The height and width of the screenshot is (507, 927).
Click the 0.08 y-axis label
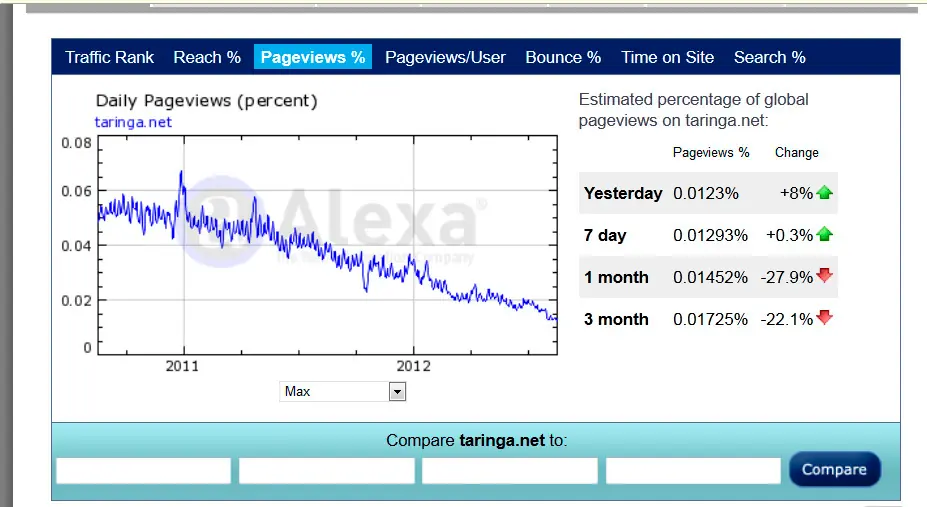point(76,143)
